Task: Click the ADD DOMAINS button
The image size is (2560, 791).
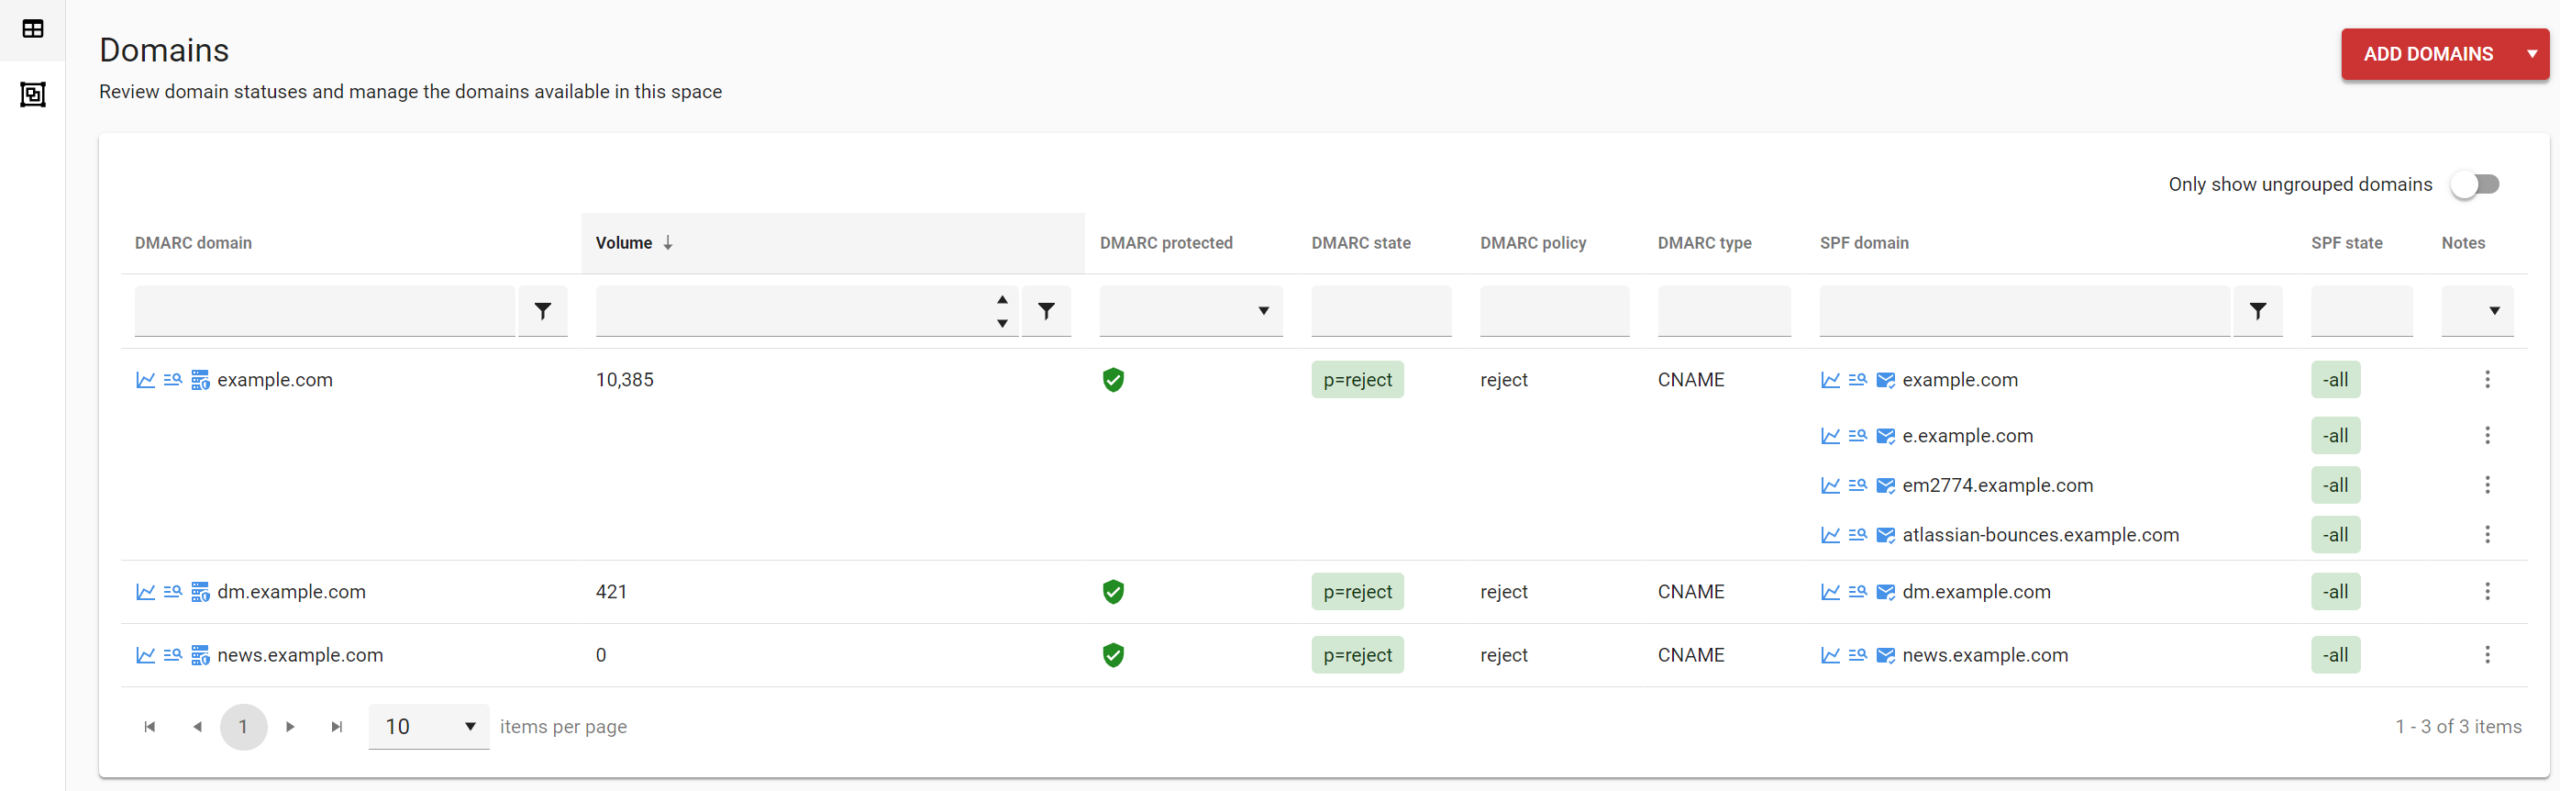Action: 2427,54
